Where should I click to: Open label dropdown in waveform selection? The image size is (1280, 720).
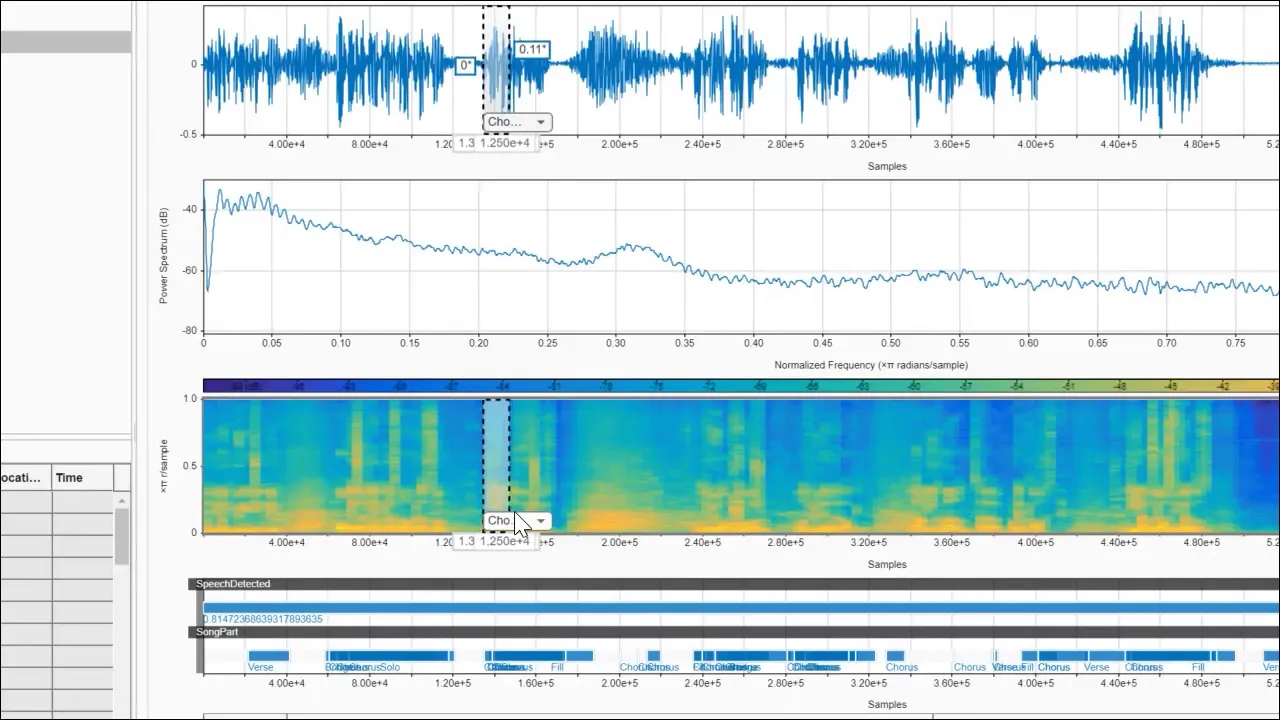(x=540, y=122)
